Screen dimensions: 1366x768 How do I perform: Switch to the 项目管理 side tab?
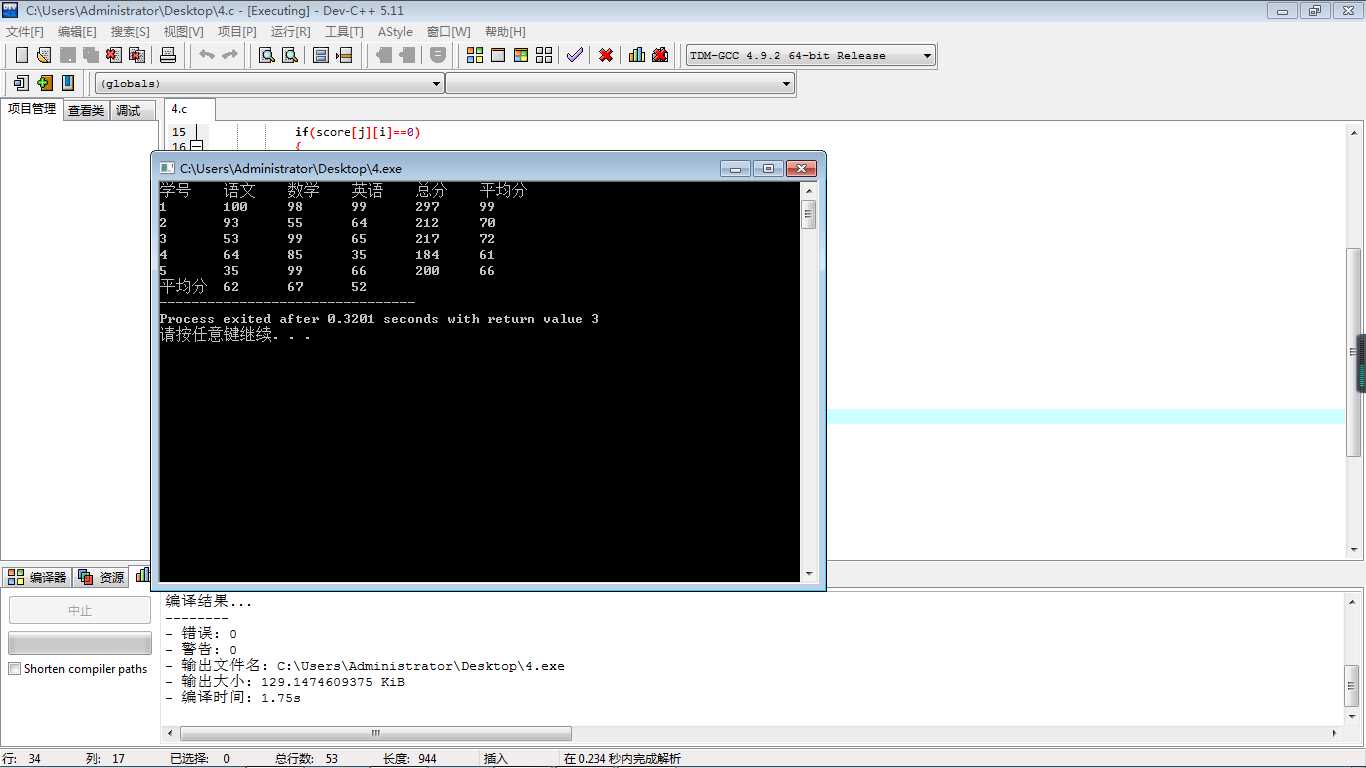tap(32, 109)
